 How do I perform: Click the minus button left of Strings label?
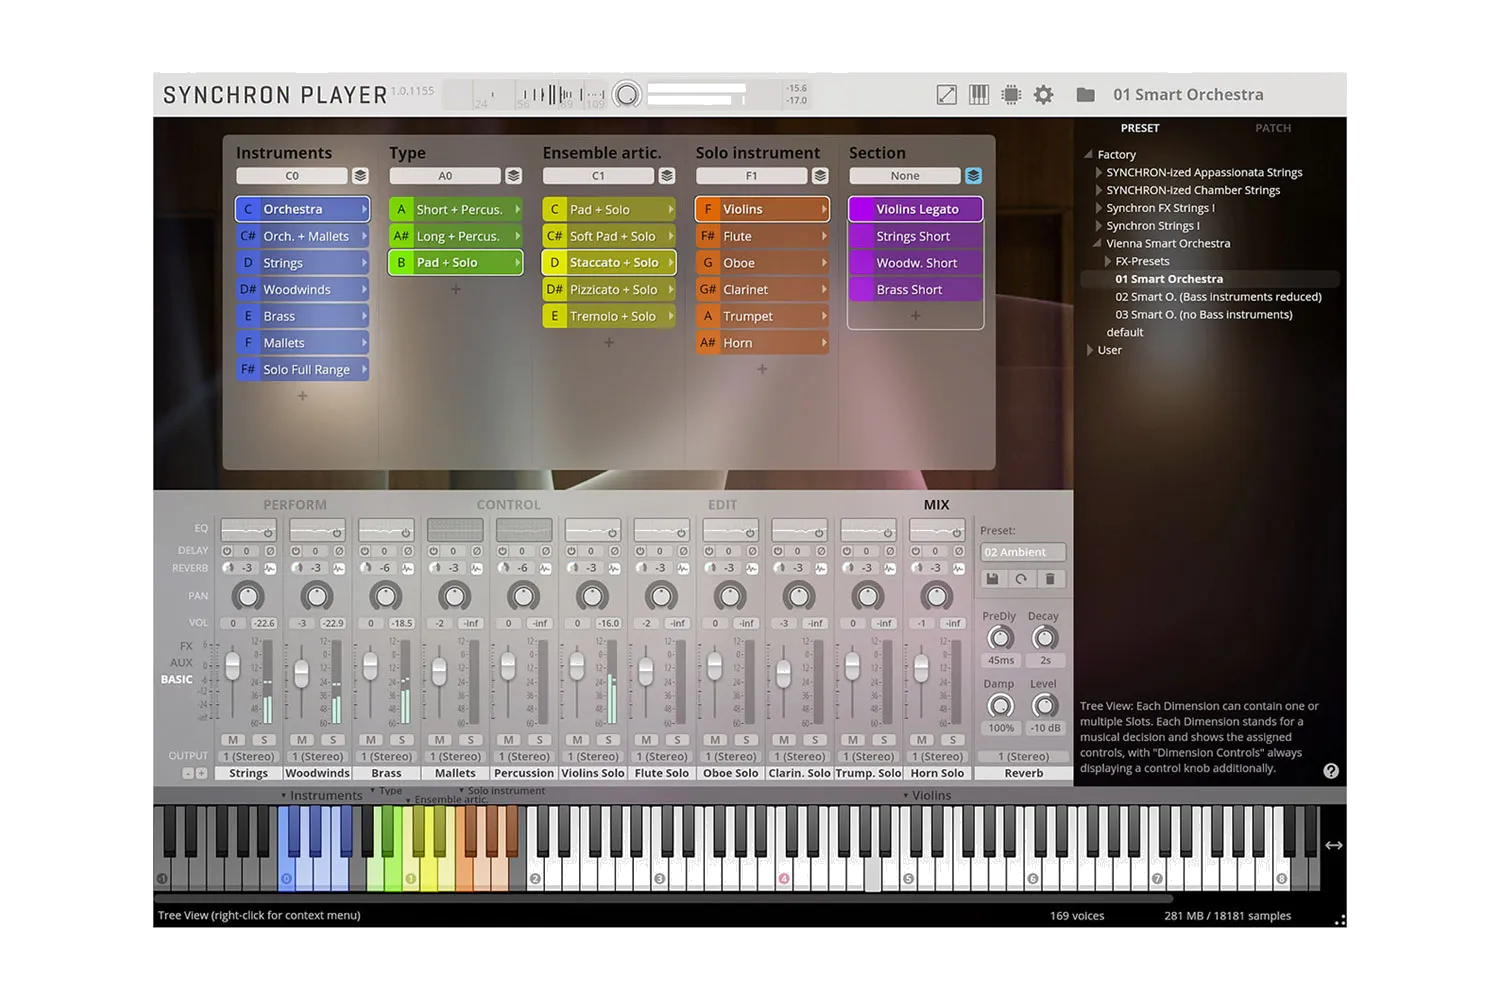point(187,773)
